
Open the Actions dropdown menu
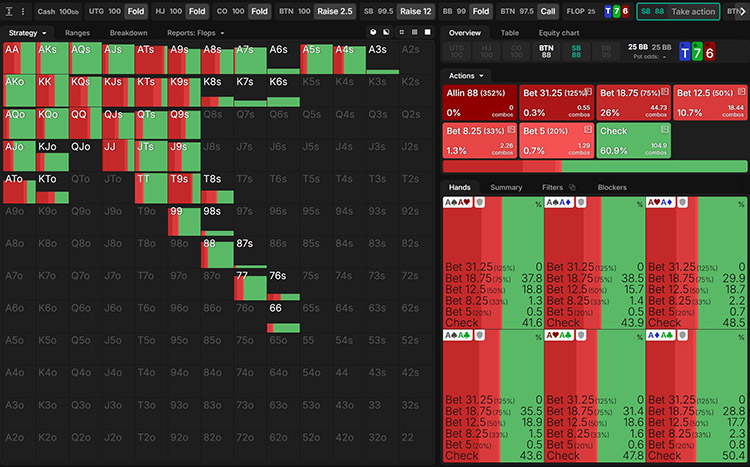(x=467, y=75)
